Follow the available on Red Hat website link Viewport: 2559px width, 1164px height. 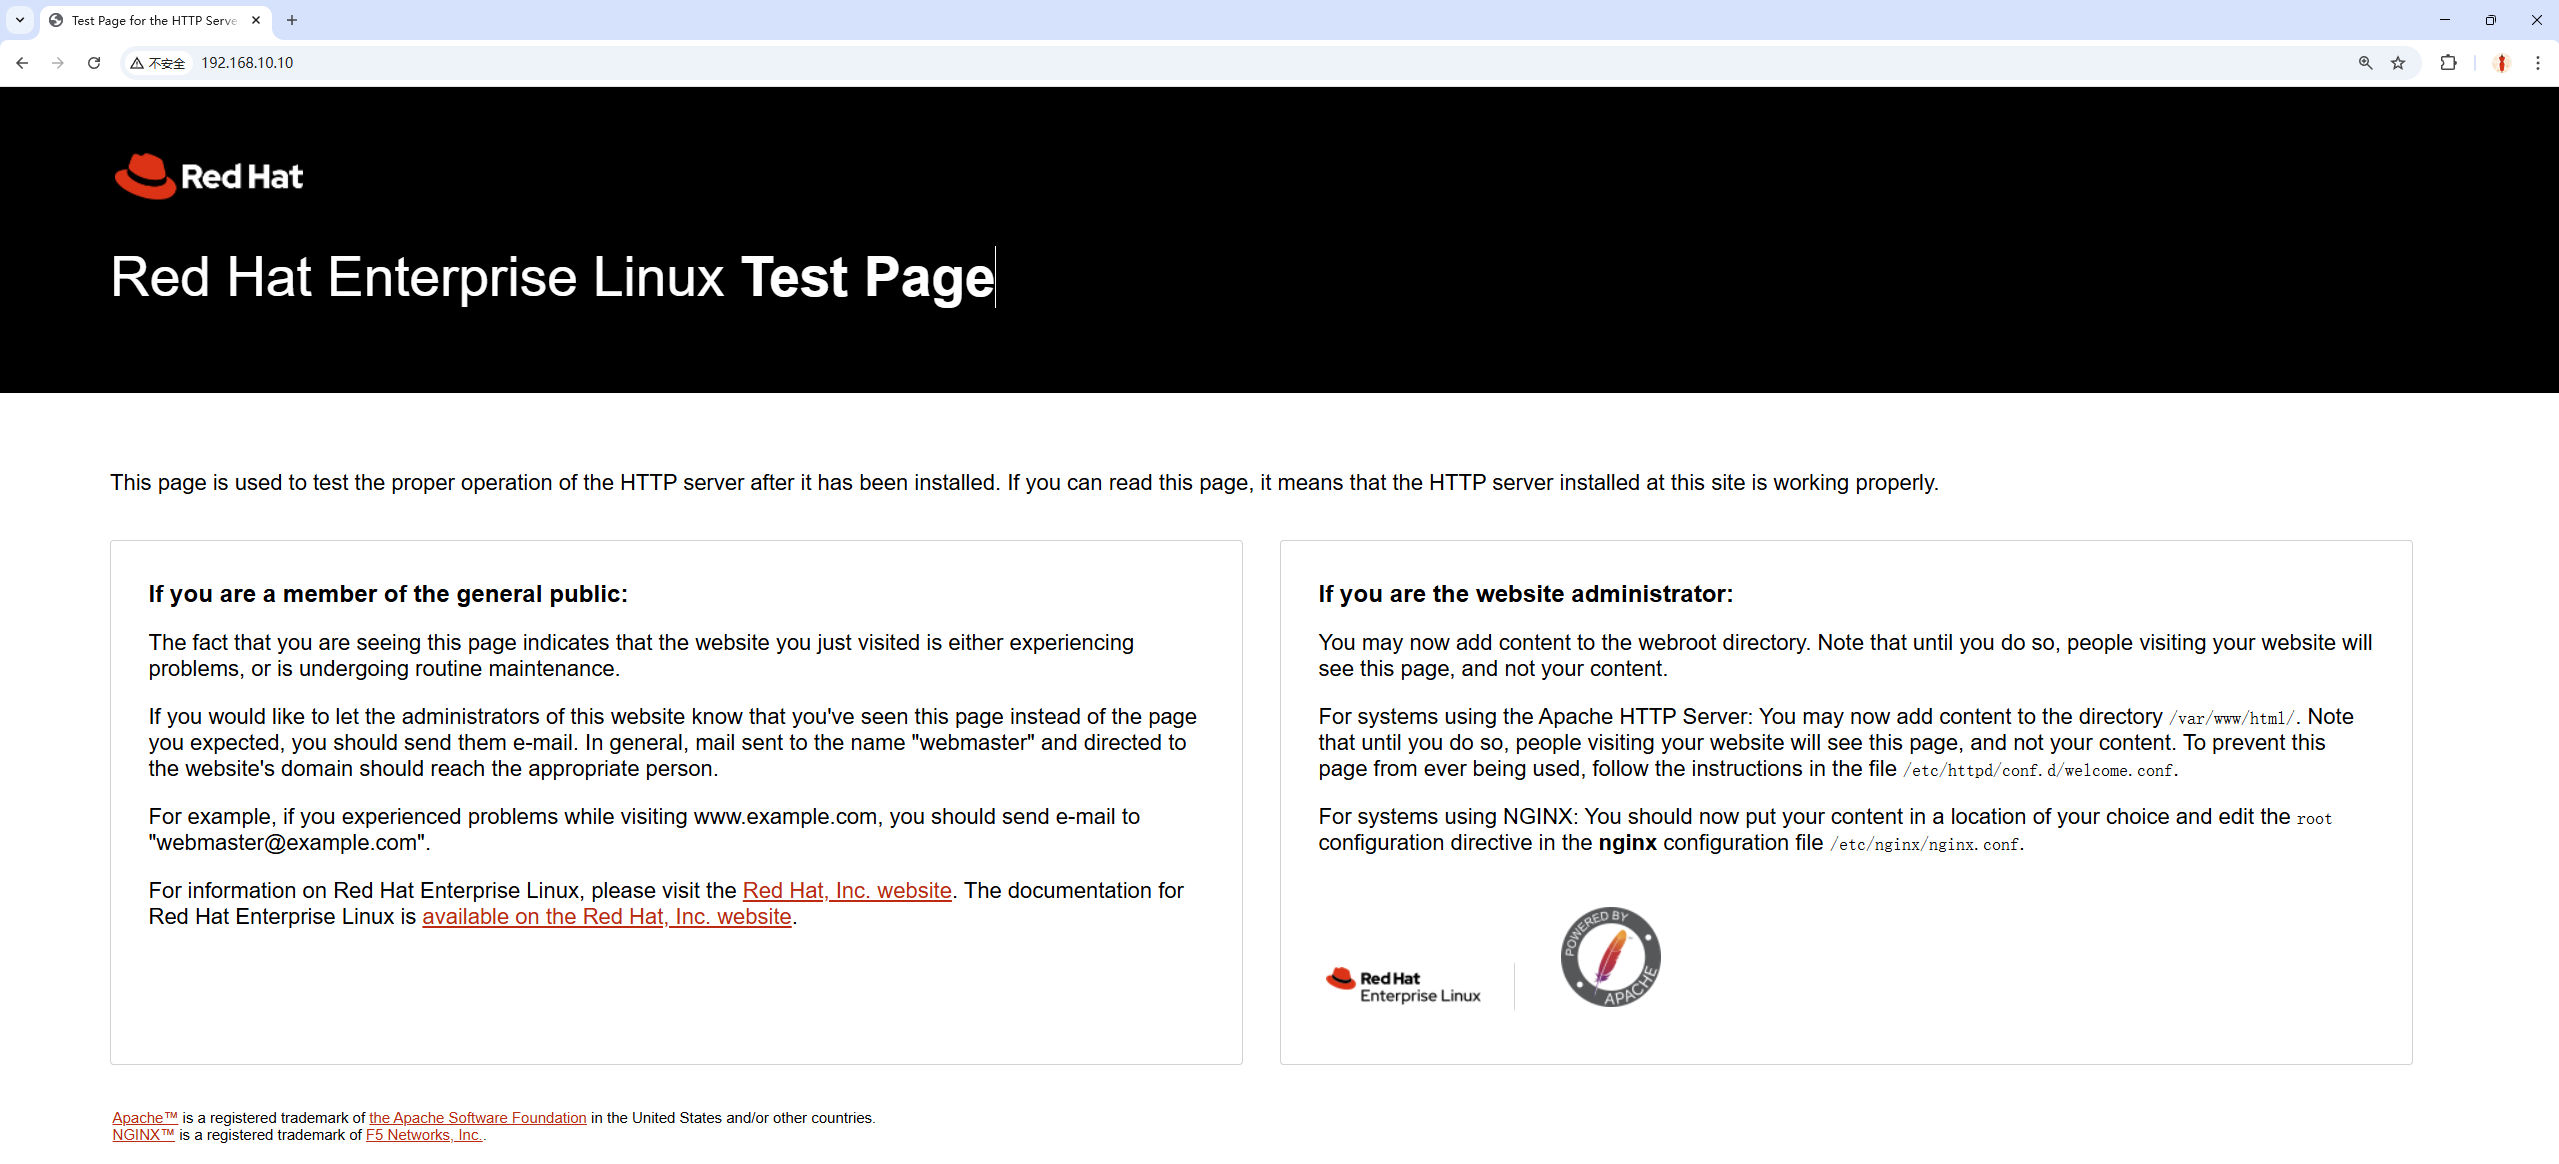(606, 916)
